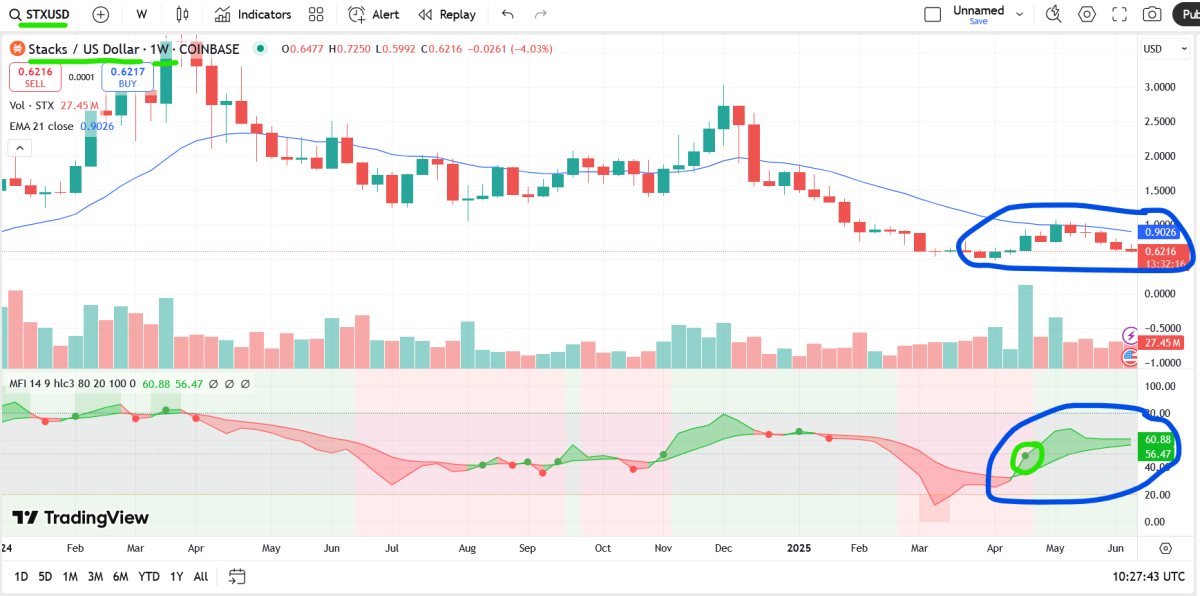
Task: Open chart settings hexagon icon
Action: pyautogui.click(x=1087, y=14)
